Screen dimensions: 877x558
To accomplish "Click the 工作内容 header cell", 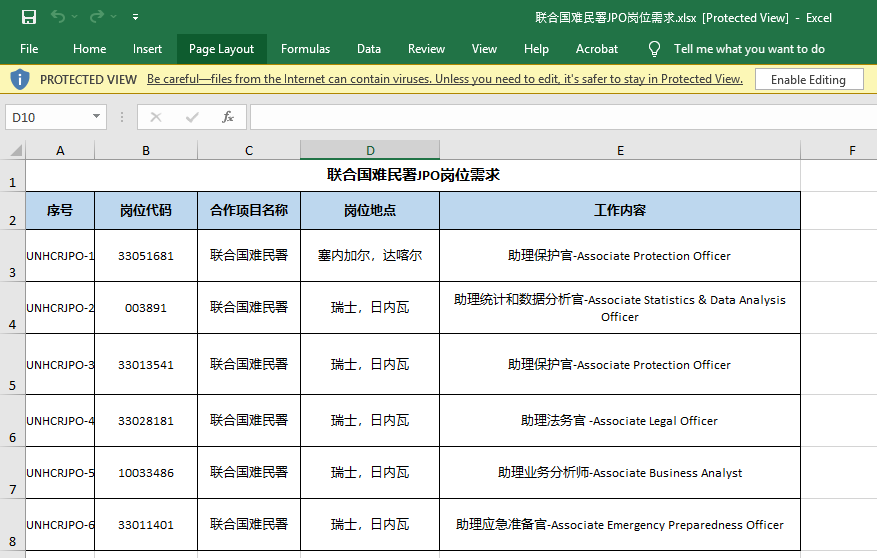I will pos(620,211).
